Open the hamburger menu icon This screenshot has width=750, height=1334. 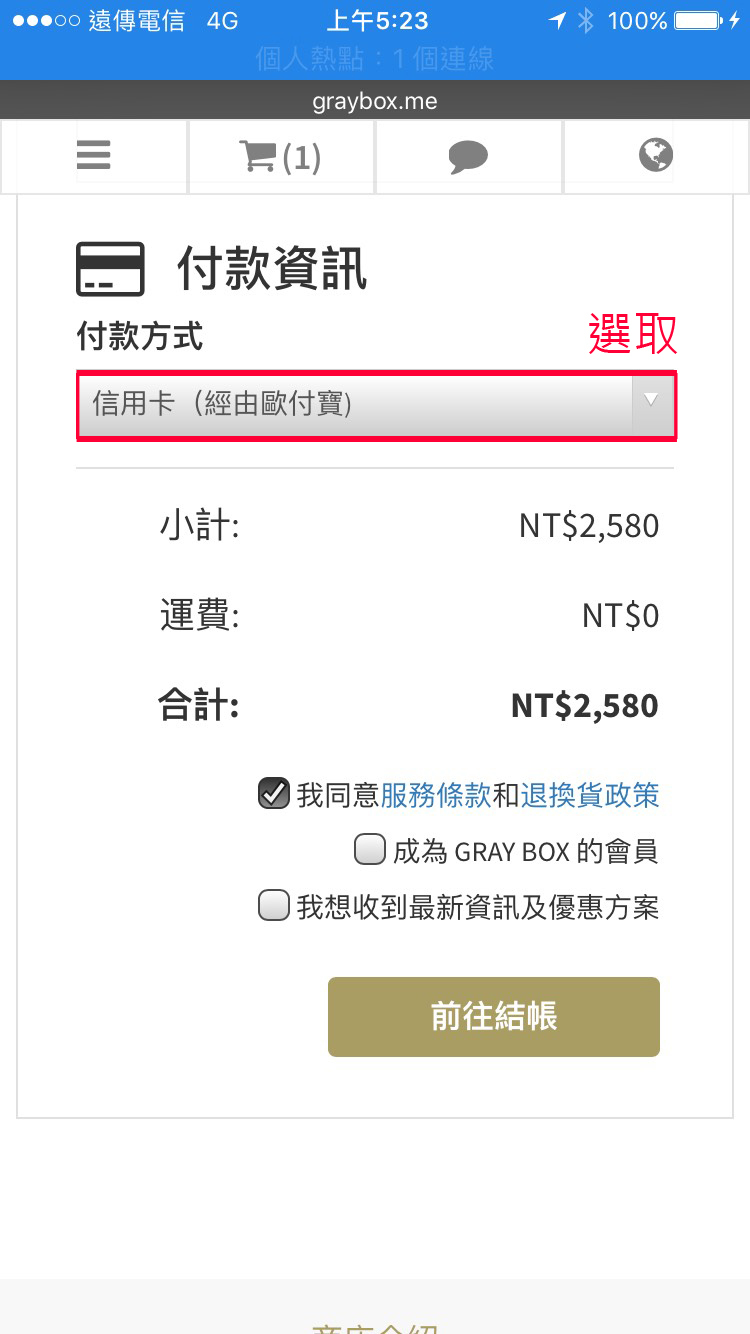[x=94, y=155]
